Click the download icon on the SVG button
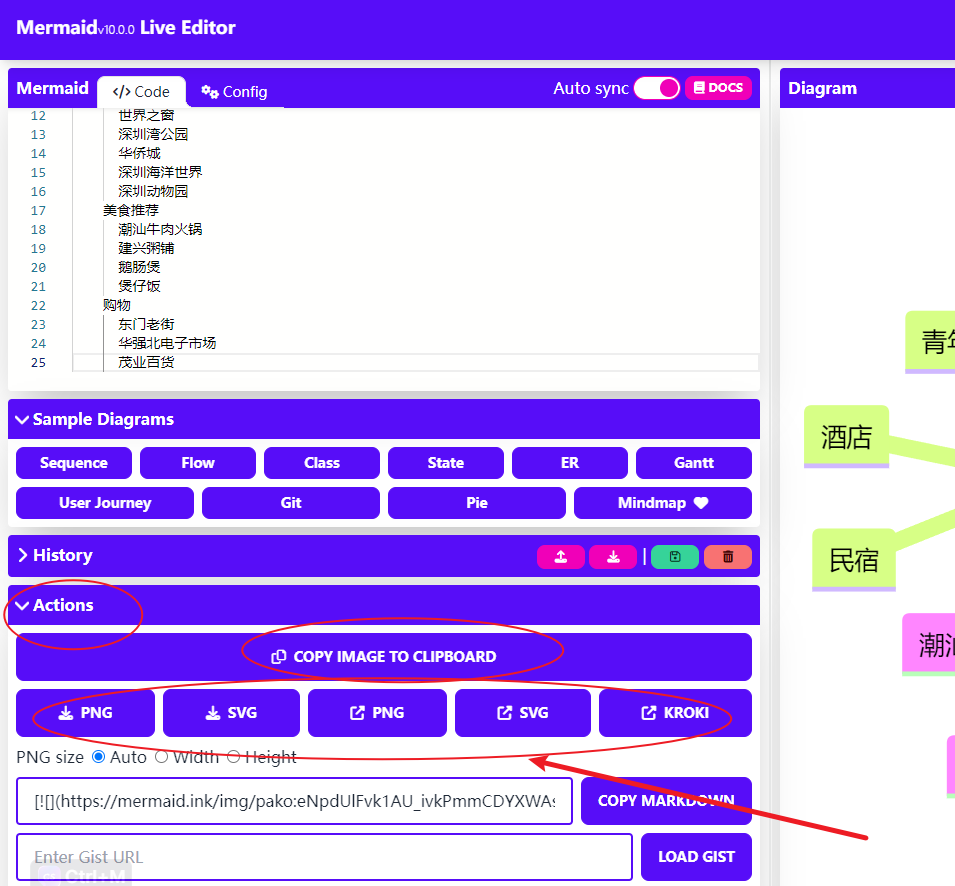The width and height of the screenshot is (955, 886). (x=213, y=712)
